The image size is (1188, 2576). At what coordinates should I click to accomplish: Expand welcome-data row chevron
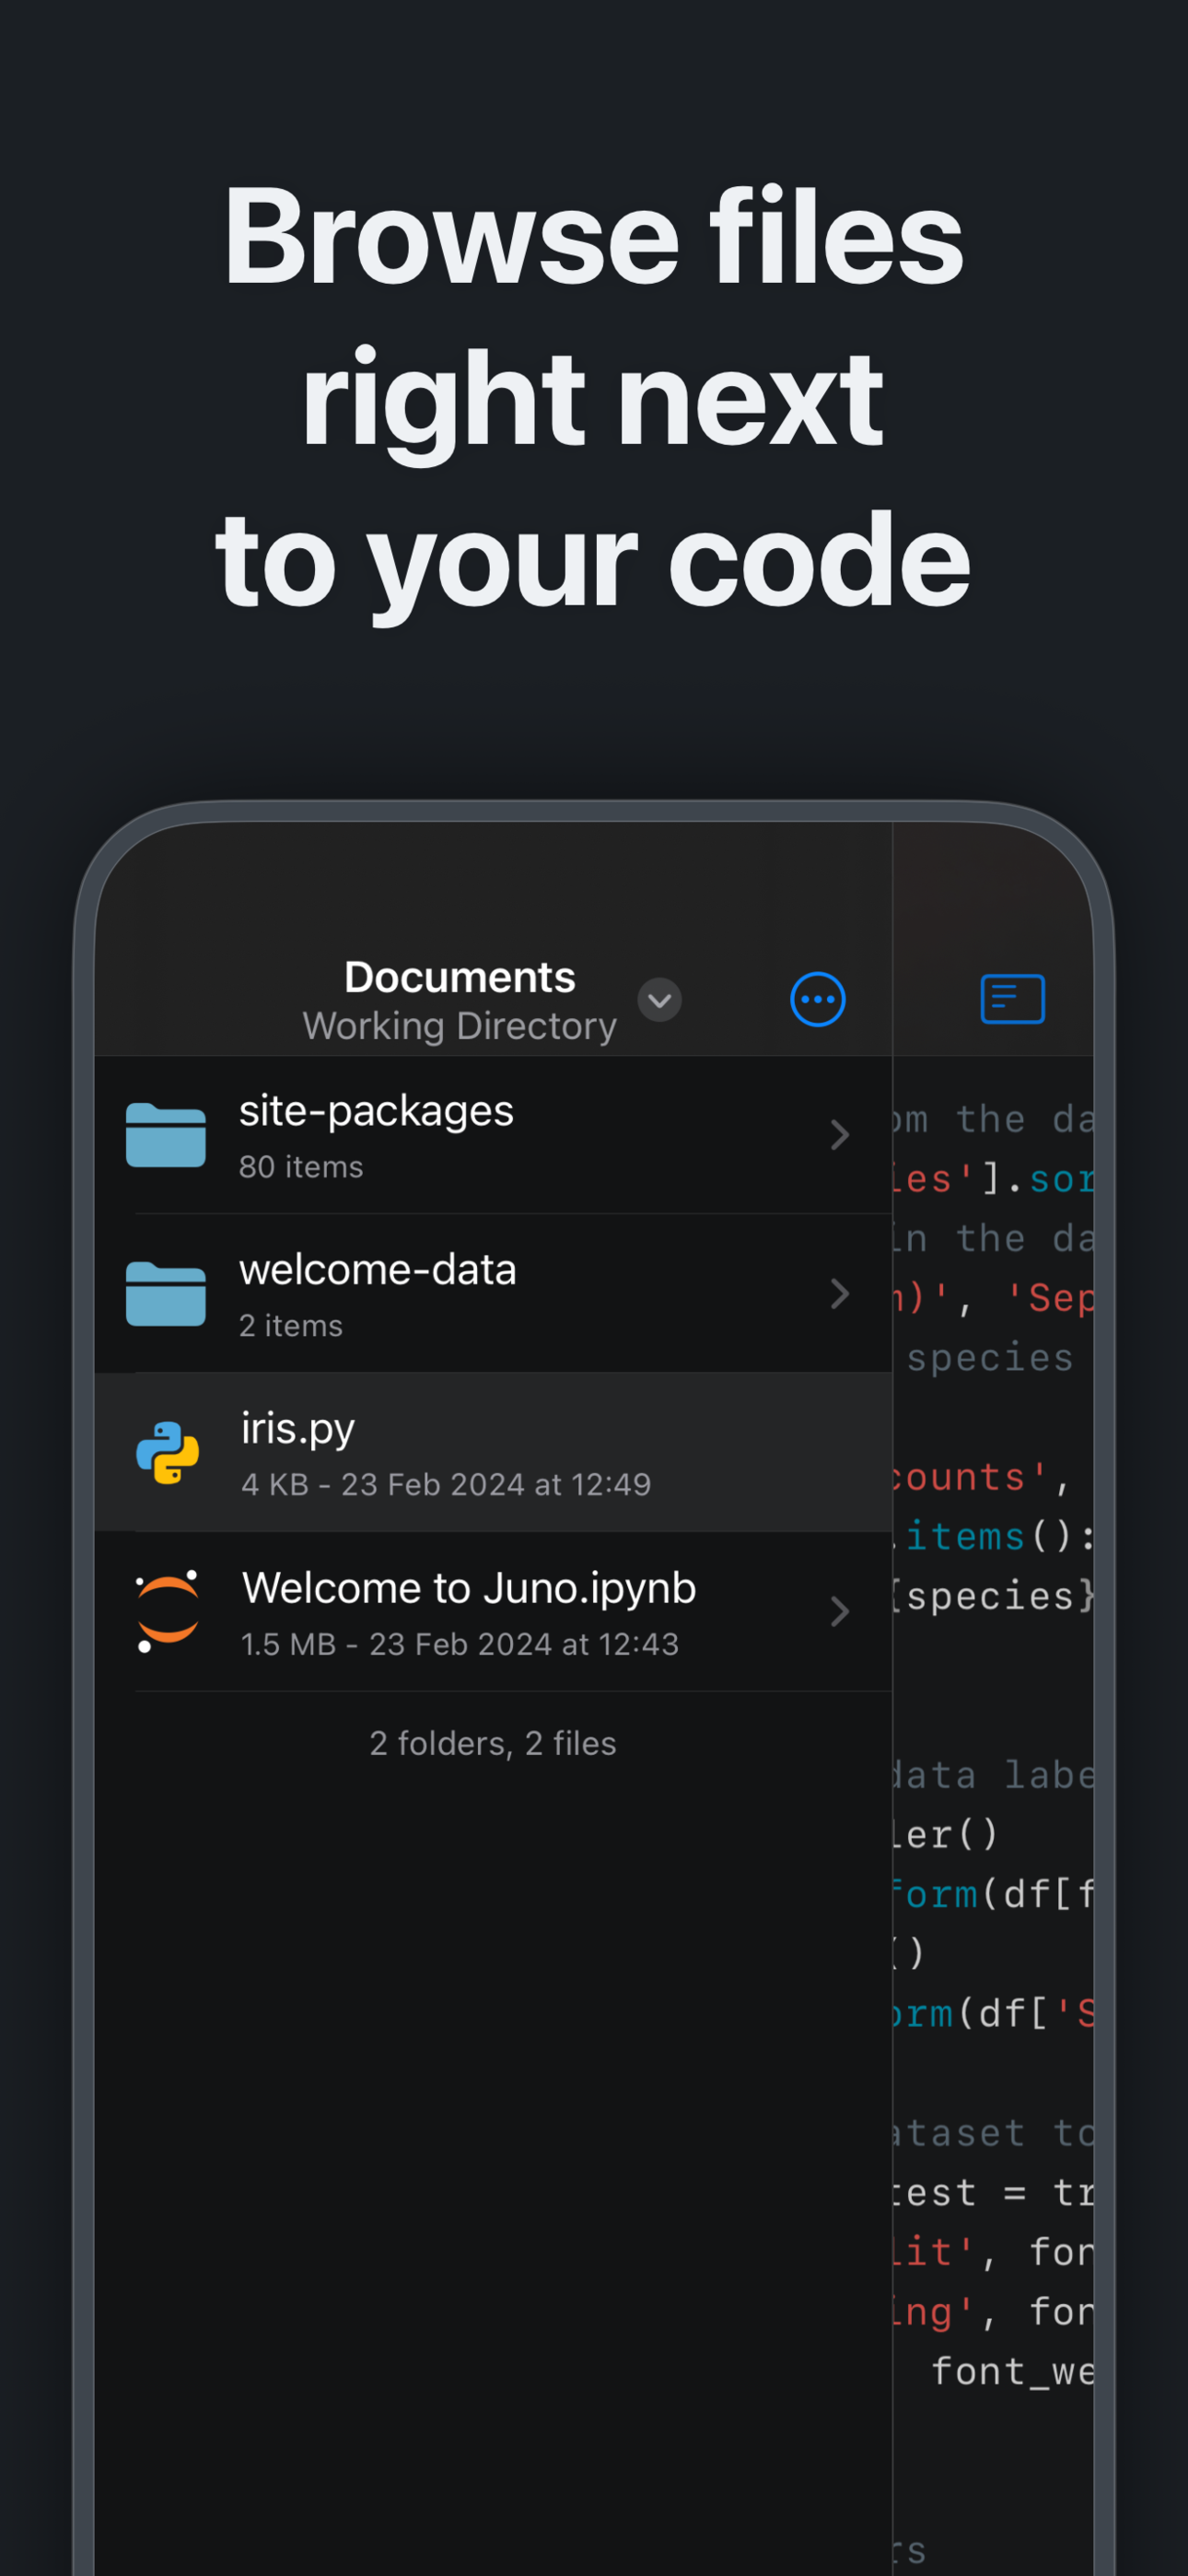(x=839, y=1294)
